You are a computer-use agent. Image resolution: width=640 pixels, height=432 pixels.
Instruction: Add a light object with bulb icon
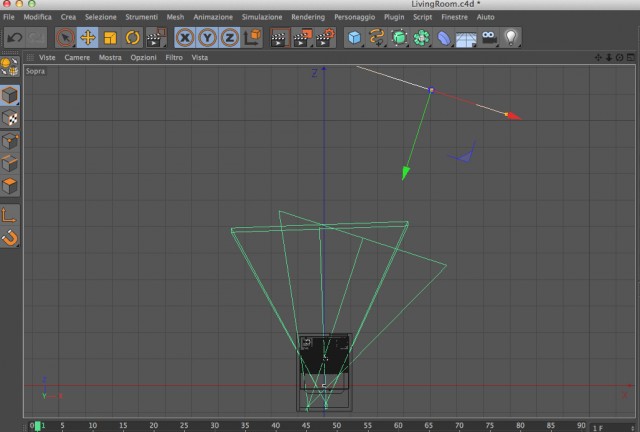511,38
